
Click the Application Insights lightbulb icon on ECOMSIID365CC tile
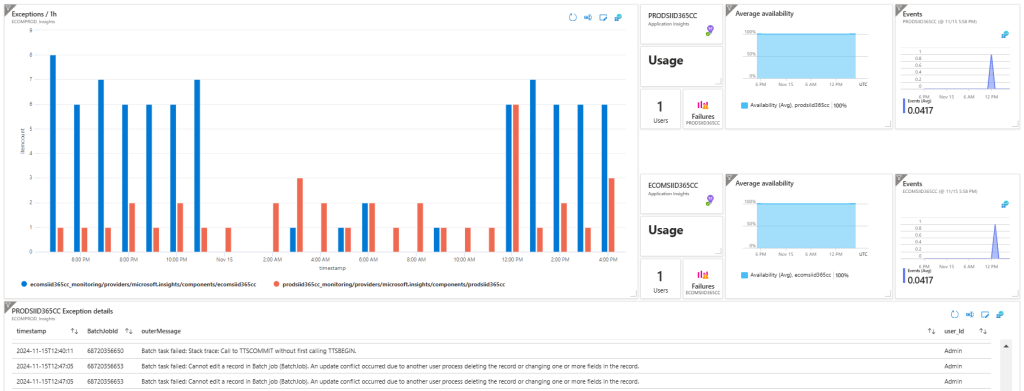[x=710, y=200]
